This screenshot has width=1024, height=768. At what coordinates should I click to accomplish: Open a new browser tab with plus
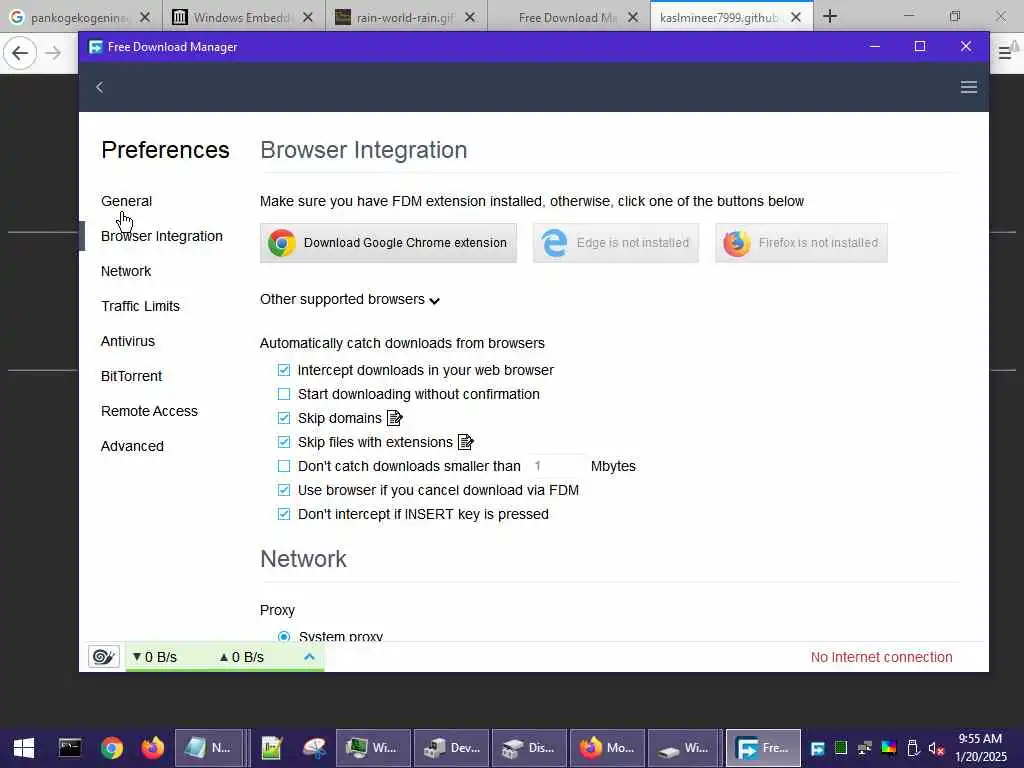(x=830, y=16)
